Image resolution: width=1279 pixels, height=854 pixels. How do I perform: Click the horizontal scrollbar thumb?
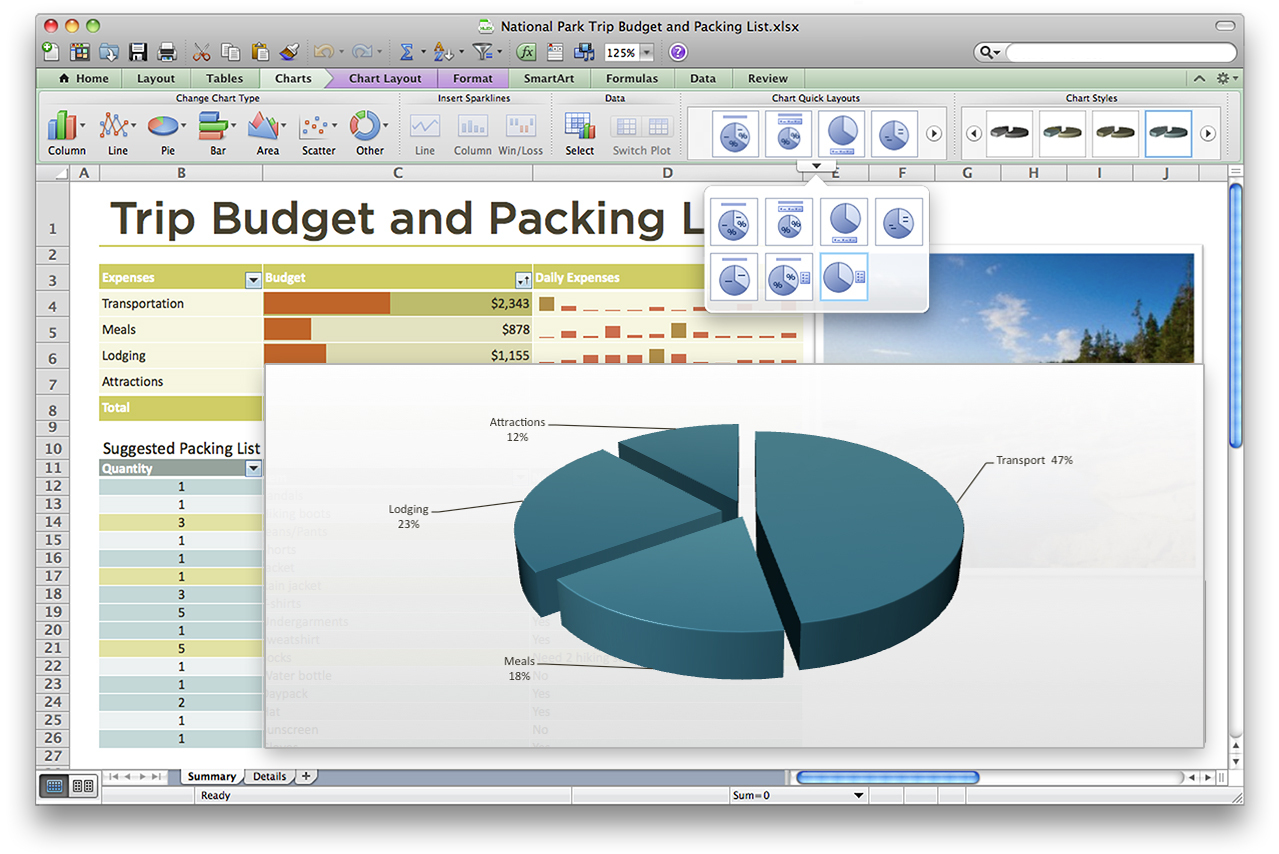point(887,777)
